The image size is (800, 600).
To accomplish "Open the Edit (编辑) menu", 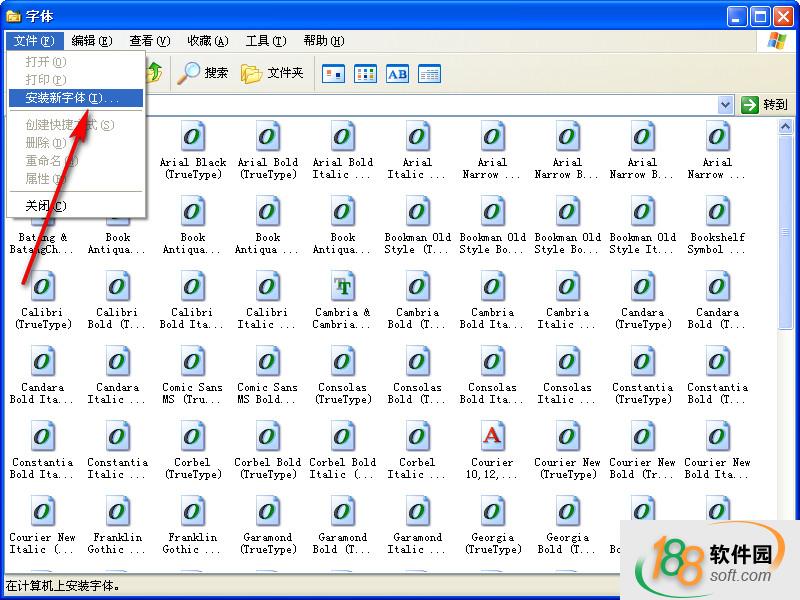I will pos(91,41).
